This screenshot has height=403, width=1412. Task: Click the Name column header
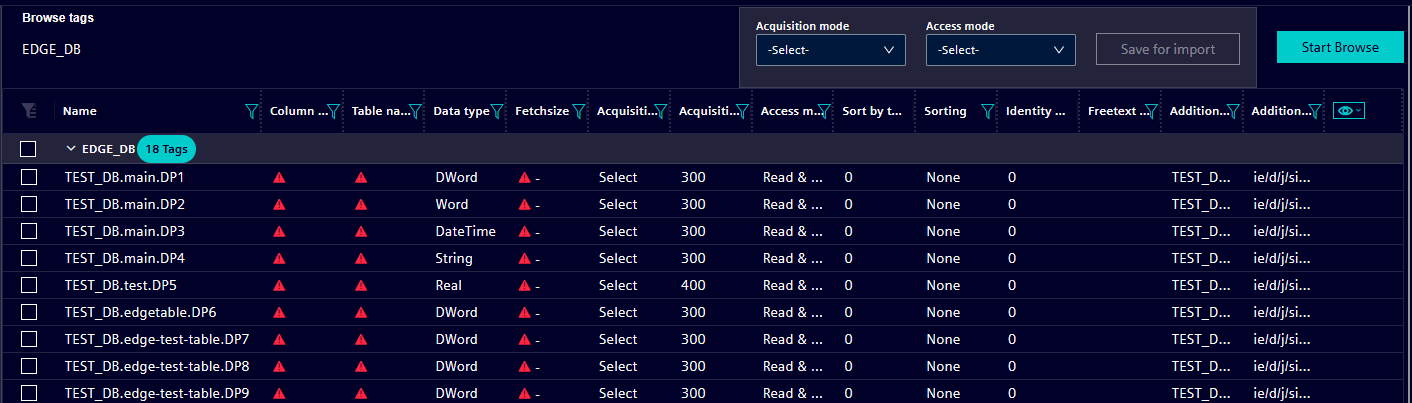[80, 112]
